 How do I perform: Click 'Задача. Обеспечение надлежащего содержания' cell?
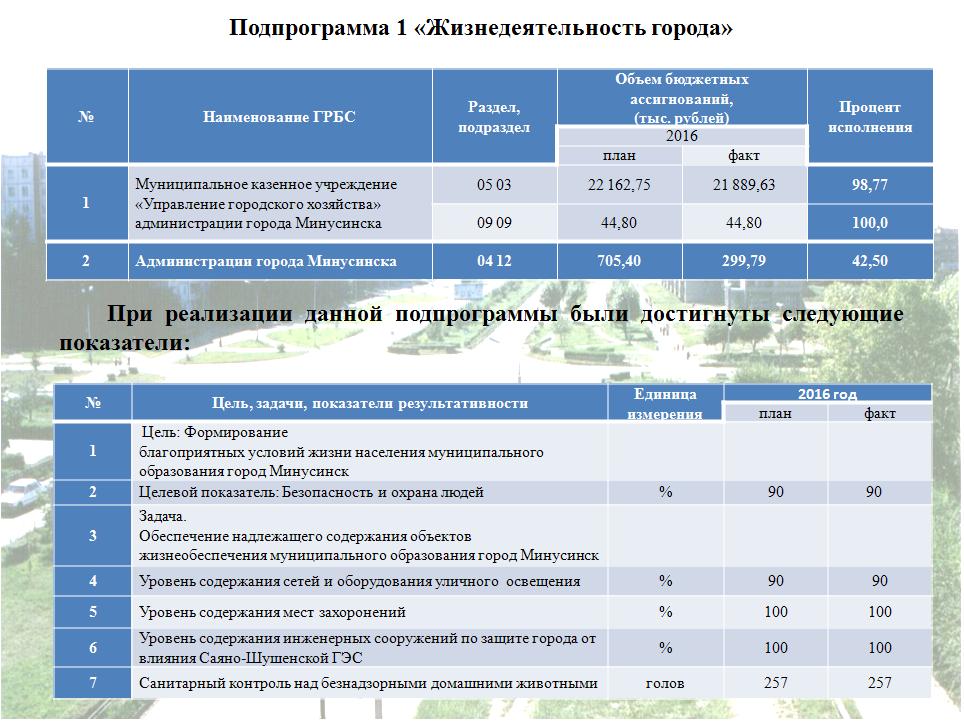(369, 536)
